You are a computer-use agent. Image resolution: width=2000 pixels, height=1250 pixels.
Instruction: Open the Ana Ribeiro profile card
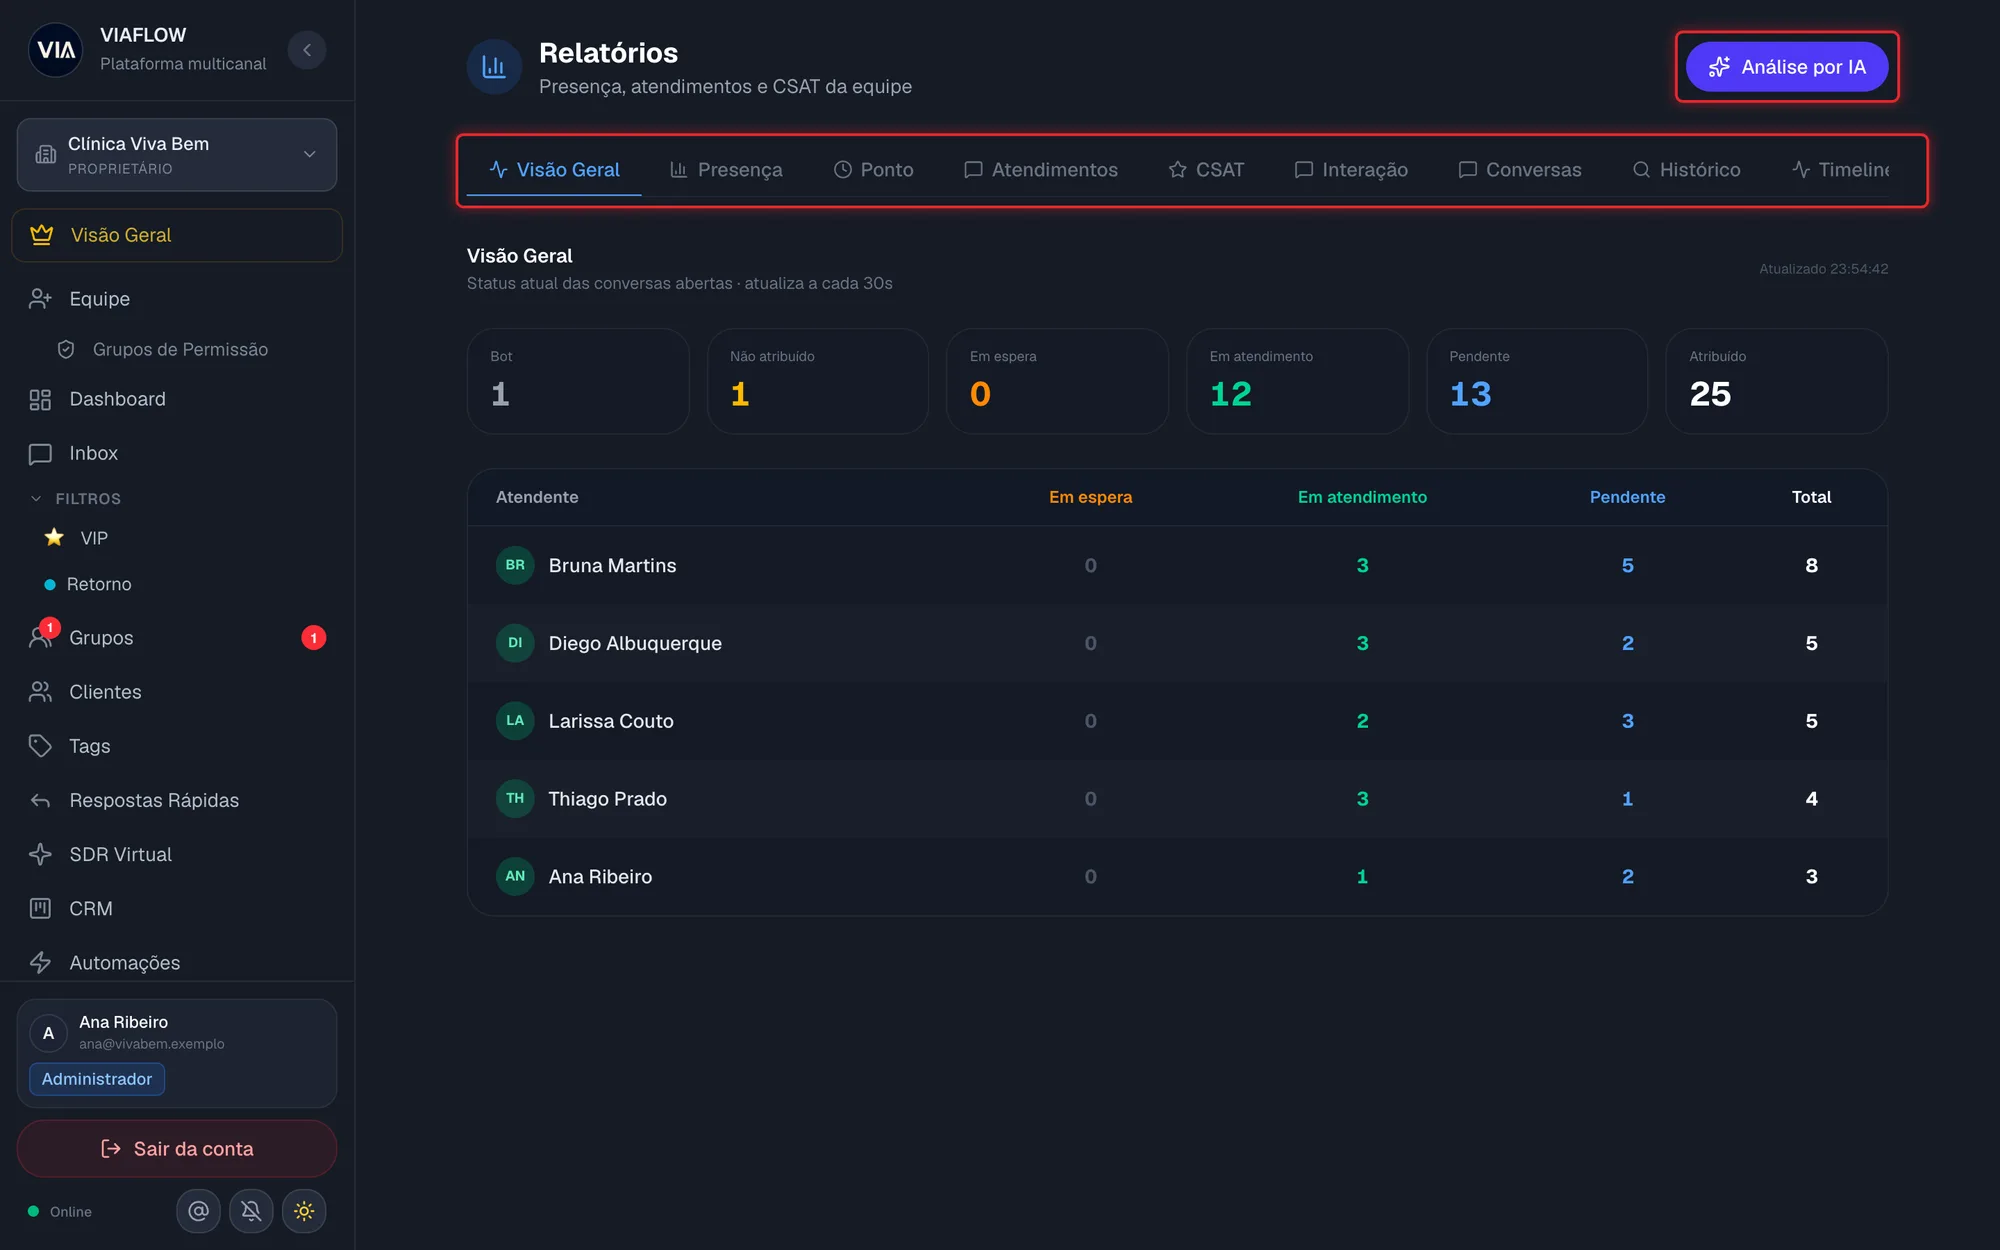coord(177,1053)
